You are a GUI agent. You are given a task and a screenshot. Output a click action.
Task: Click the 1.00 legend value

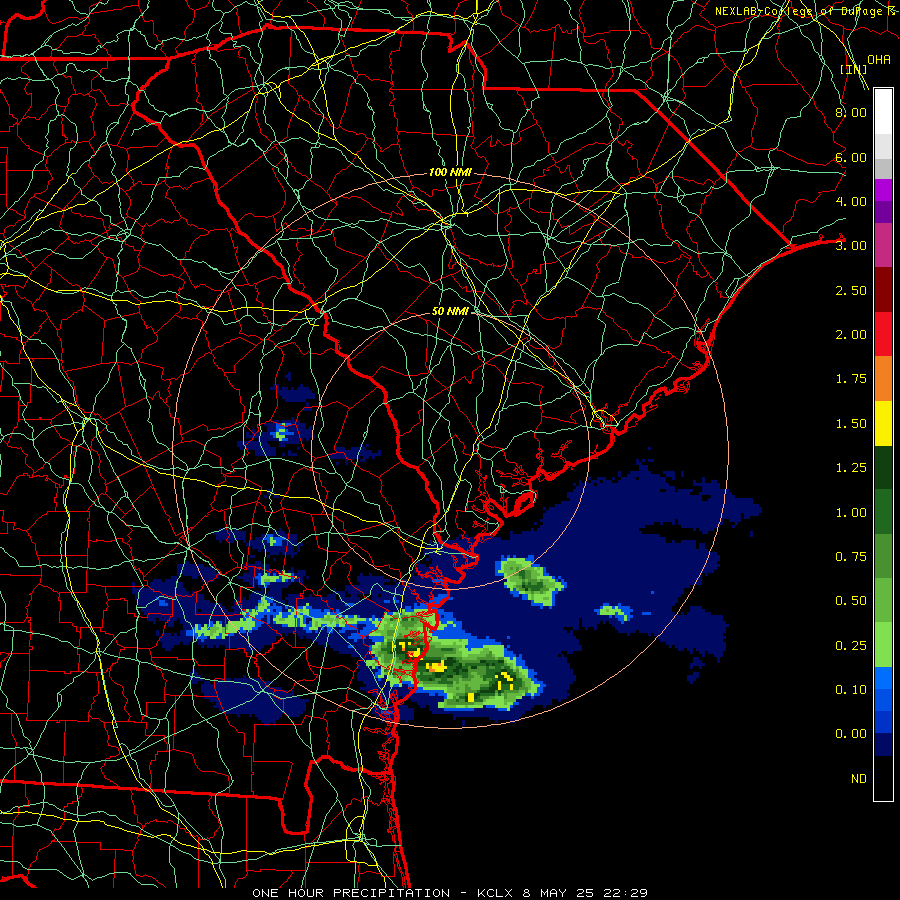[x=851, y=513]
